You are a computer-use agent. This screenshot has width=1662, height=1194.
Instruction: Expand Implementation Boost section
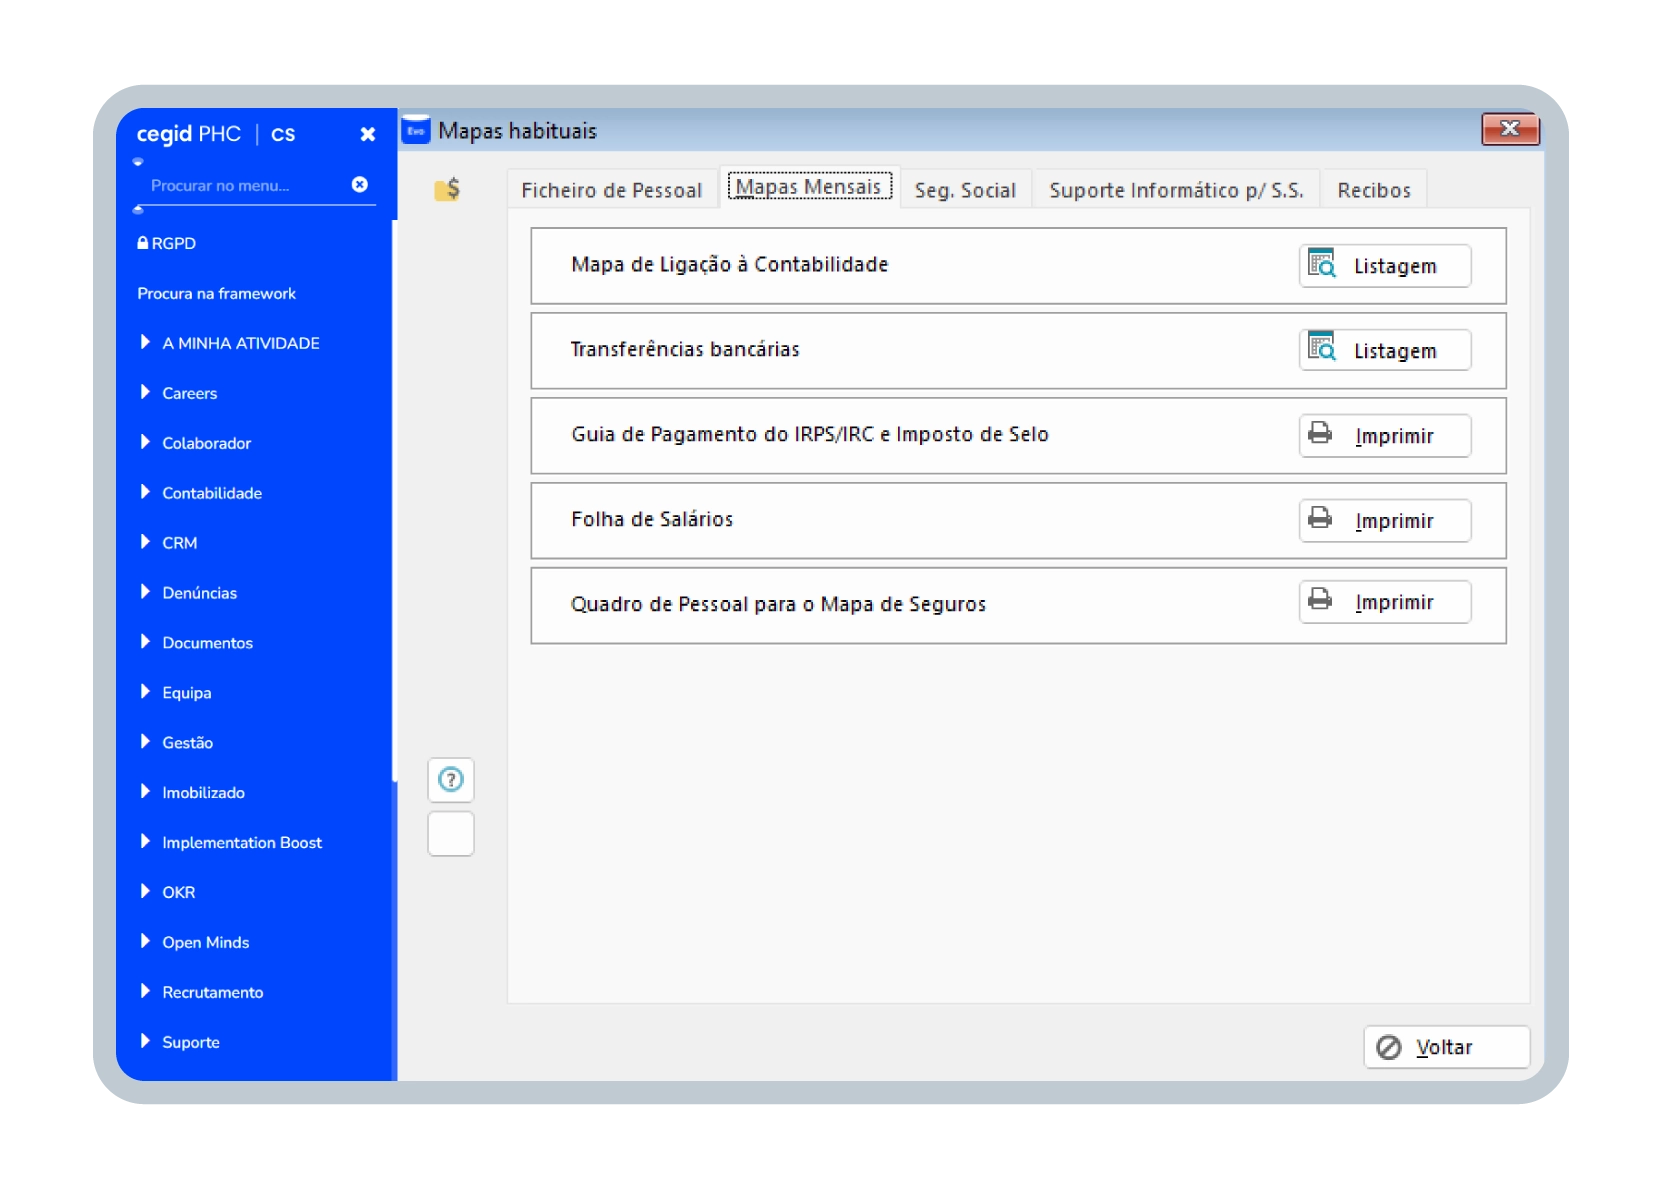tap(231, 843)
